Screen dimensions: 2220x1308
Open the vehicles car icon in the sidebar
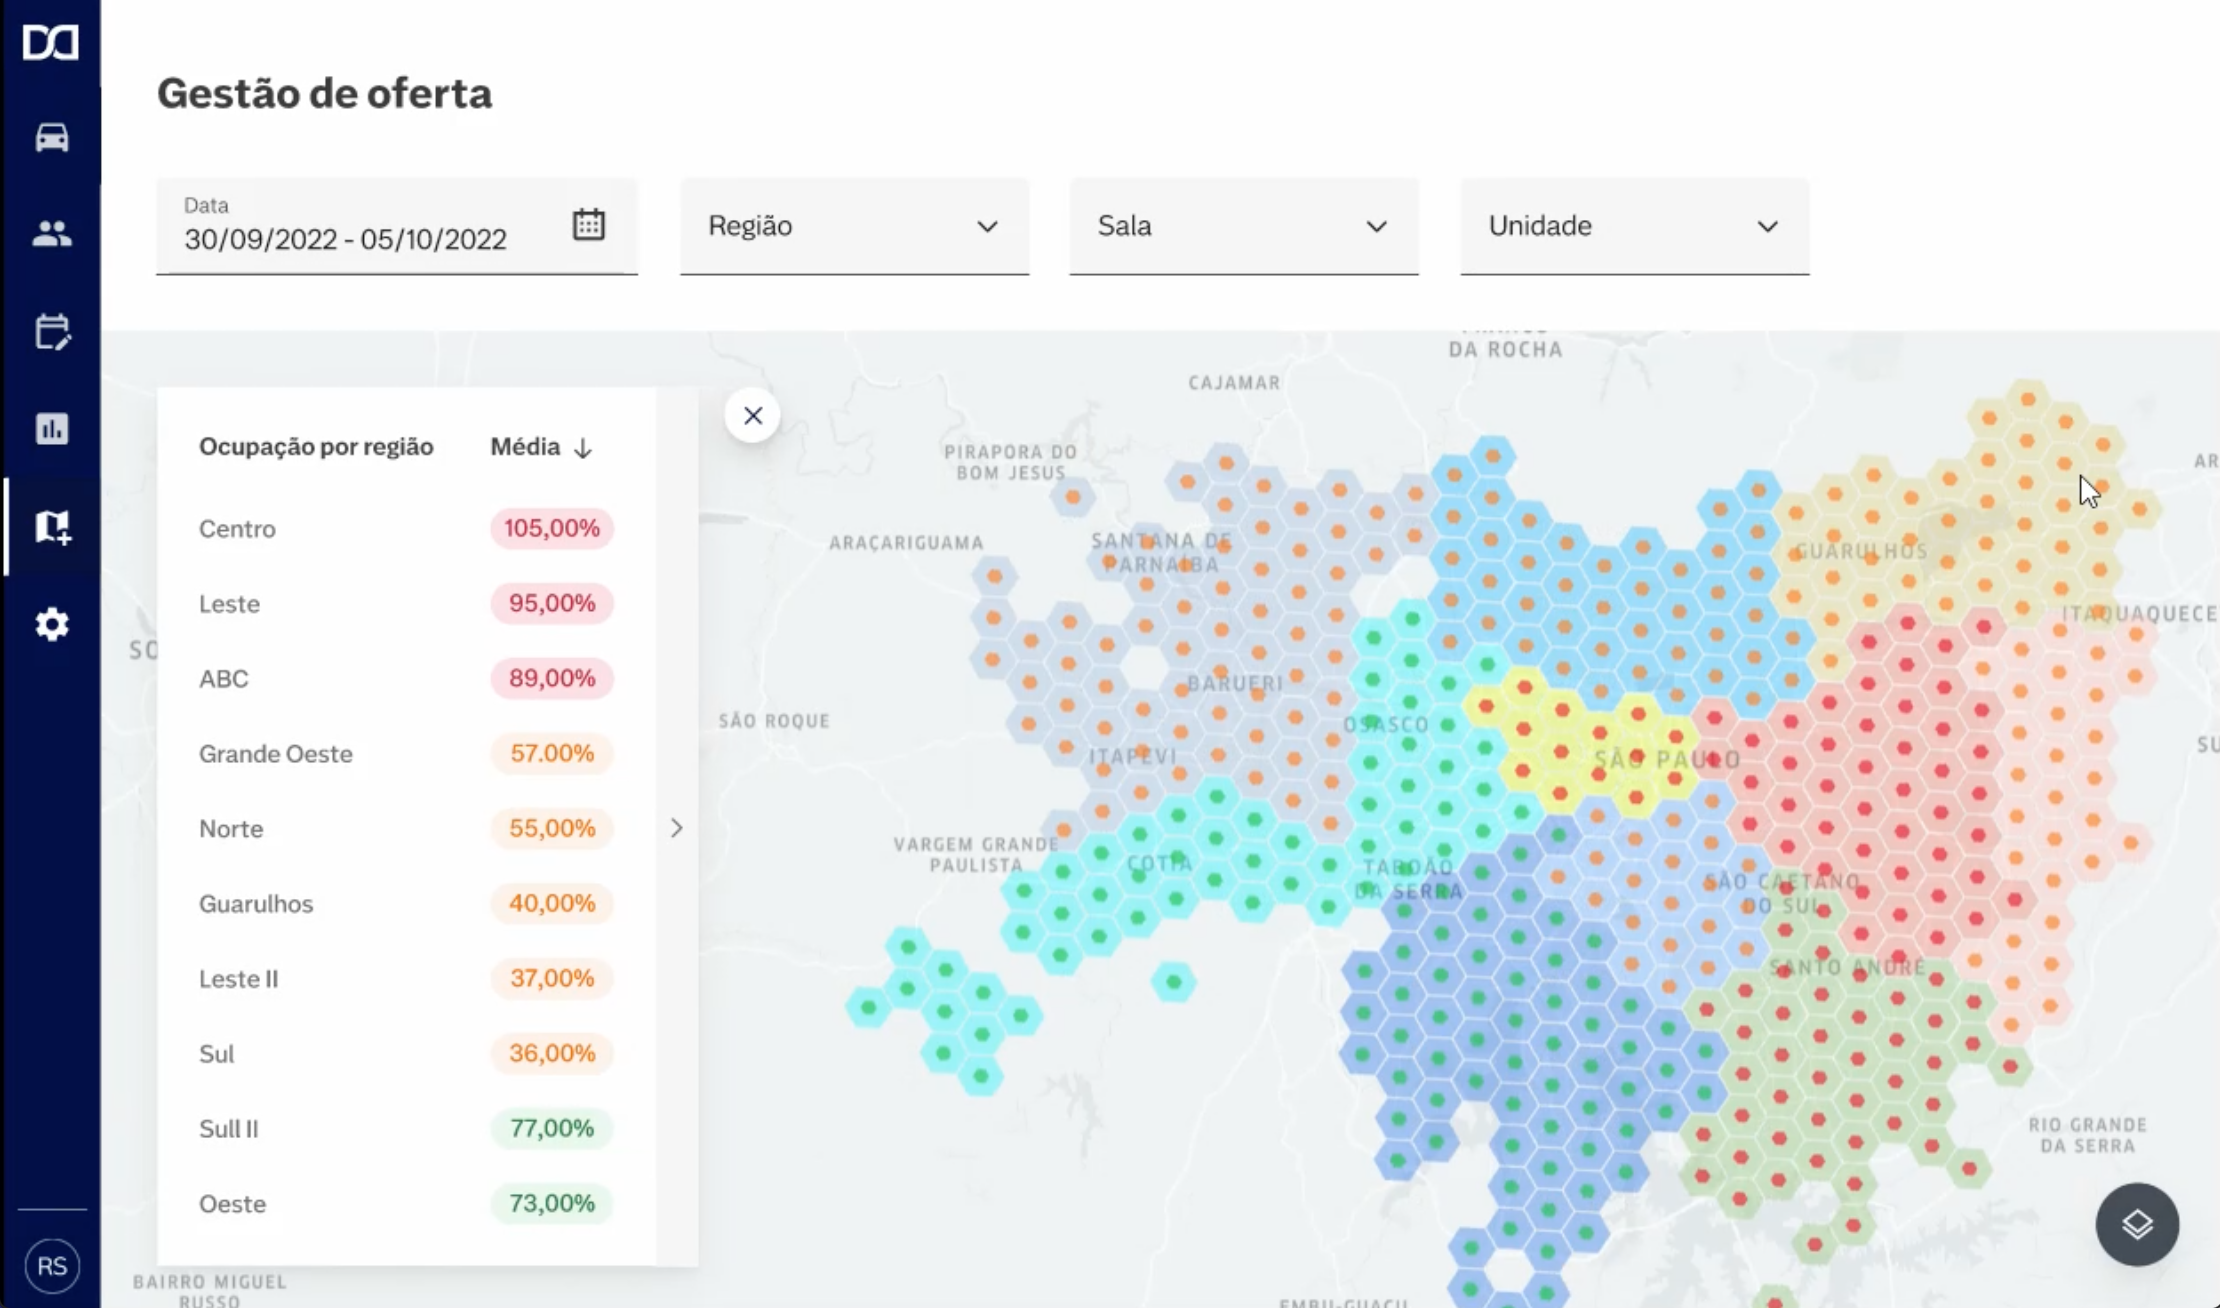(52, 137)
